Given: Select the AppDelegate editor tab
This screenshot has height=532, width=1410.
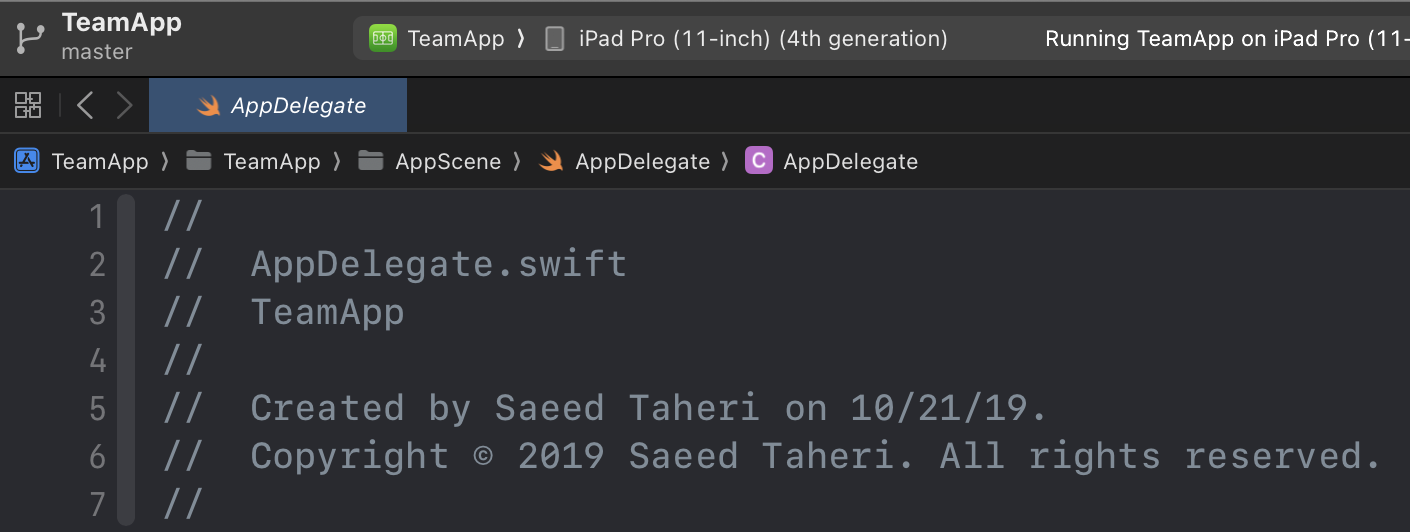Looking at the screenshot, I should (298, 106).
